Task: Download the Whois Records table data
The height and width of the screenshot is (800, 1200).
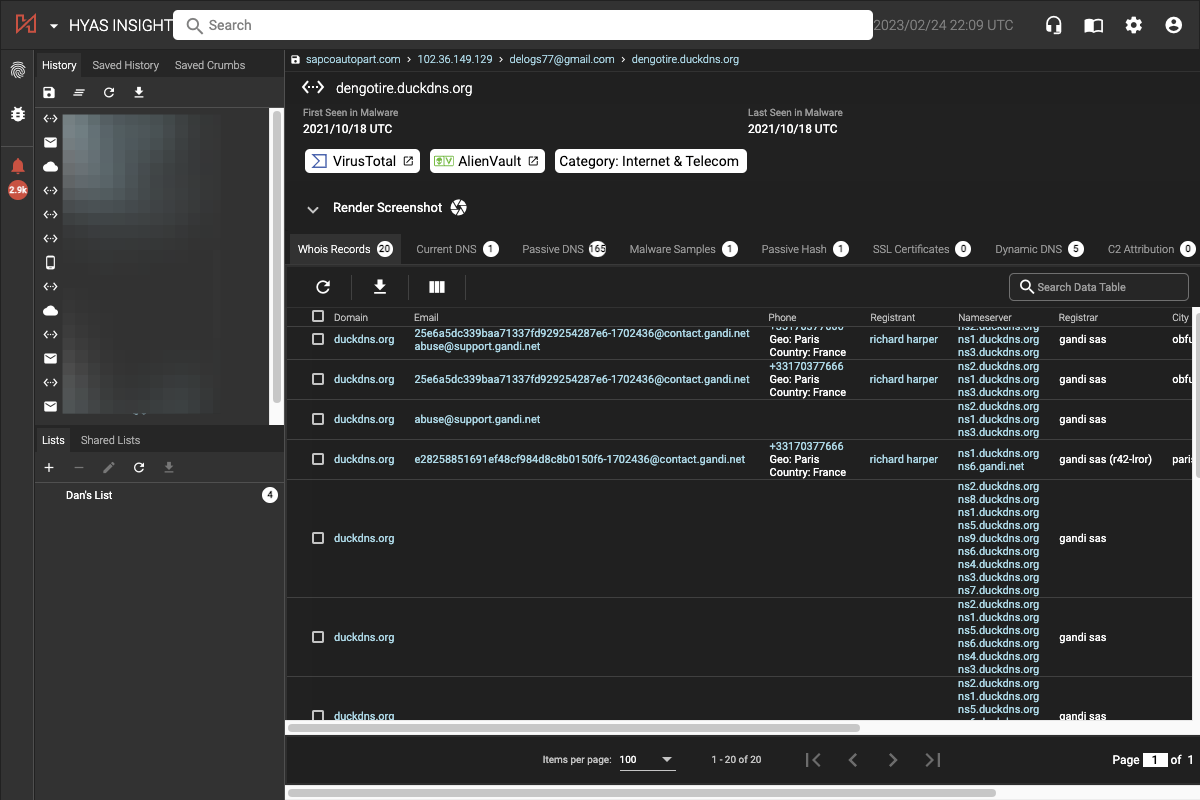Action: pos(380,287)
